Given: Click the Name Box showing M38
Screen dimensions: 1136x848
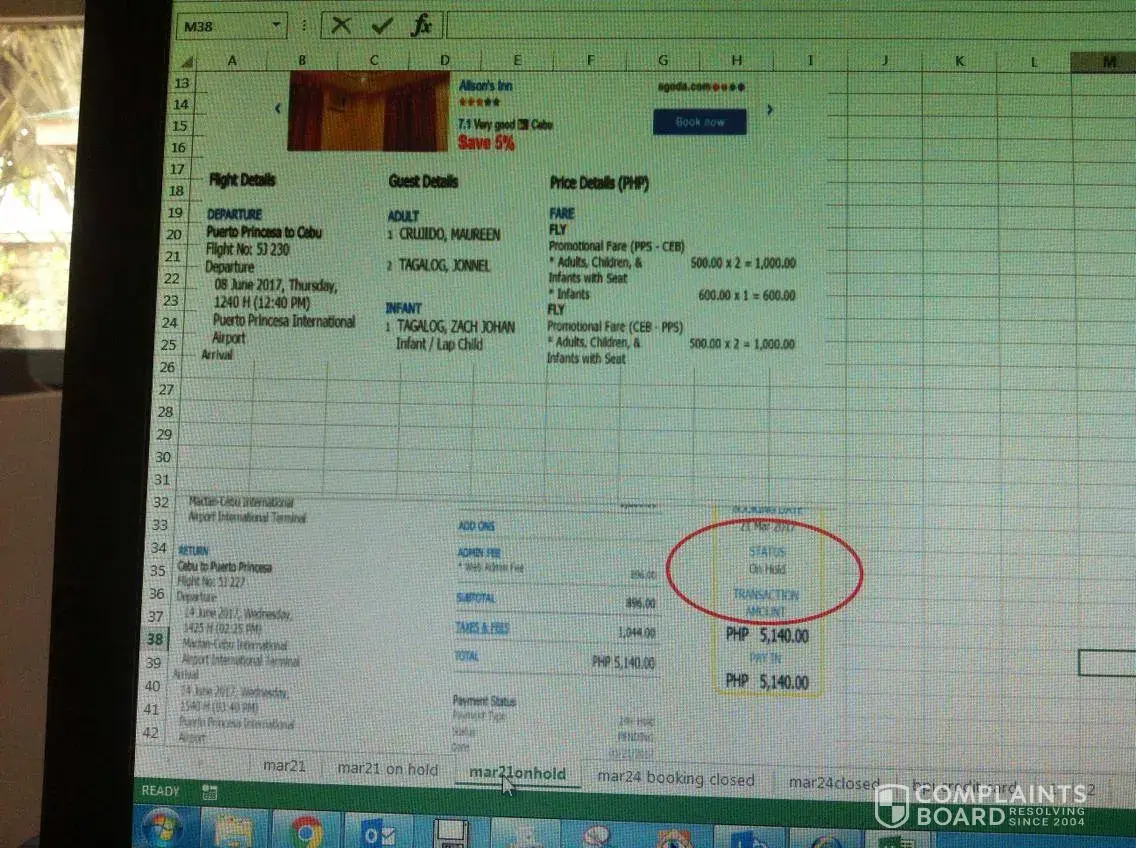Looking at the screenshot, I should (223, 26).
